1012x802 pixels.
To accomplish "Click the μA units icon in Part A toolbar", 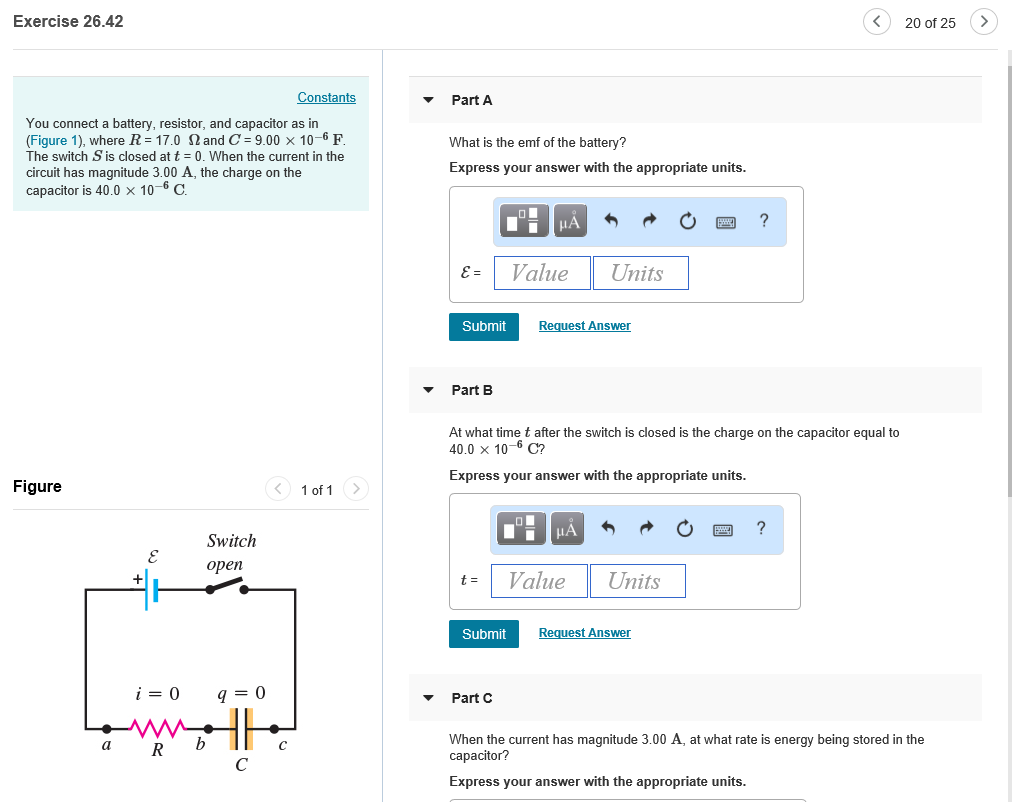I will pos(569,220).
